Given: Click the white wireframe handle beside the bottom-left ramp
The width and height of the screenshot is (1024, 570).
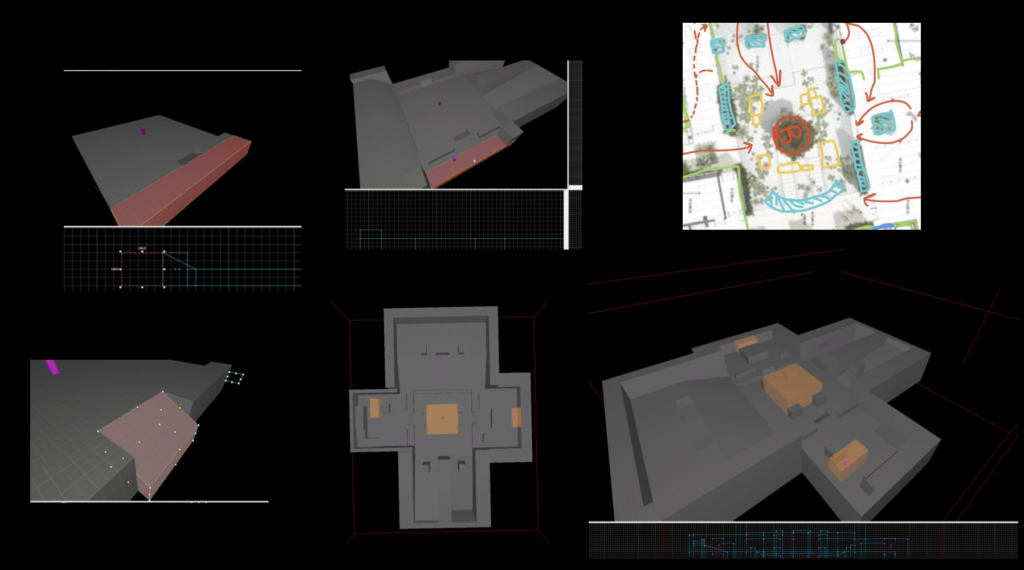Looking at the screenshot, I should (x=235, y=377).
